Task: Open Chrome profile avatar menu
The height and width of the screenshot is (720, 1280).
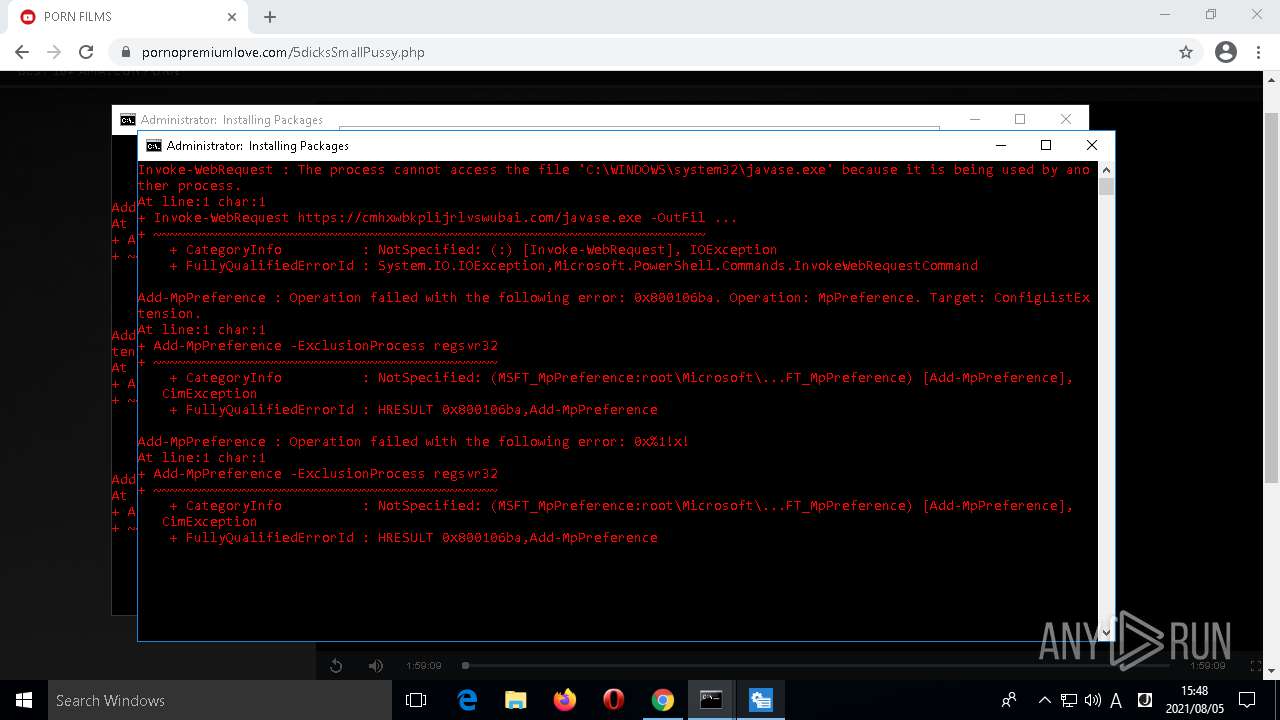Action: [x=1225, y=52]
